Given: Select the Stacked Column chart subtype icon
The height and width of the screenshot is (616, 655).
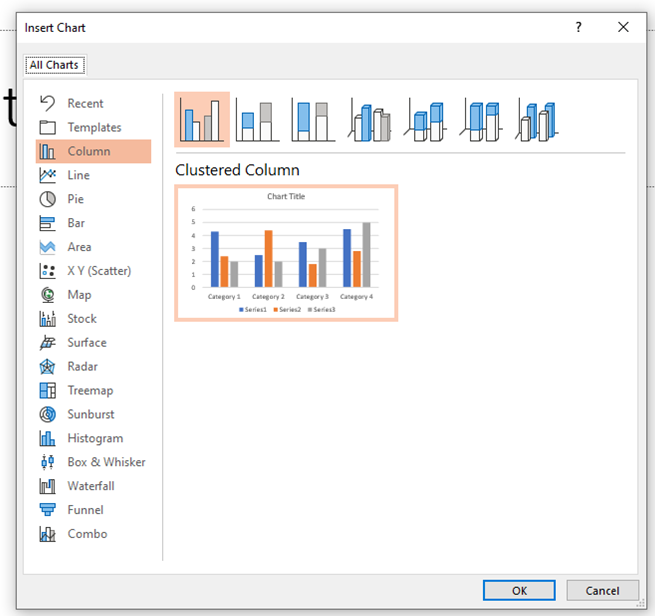Looking at the screenshot, I should pos(258,120).
